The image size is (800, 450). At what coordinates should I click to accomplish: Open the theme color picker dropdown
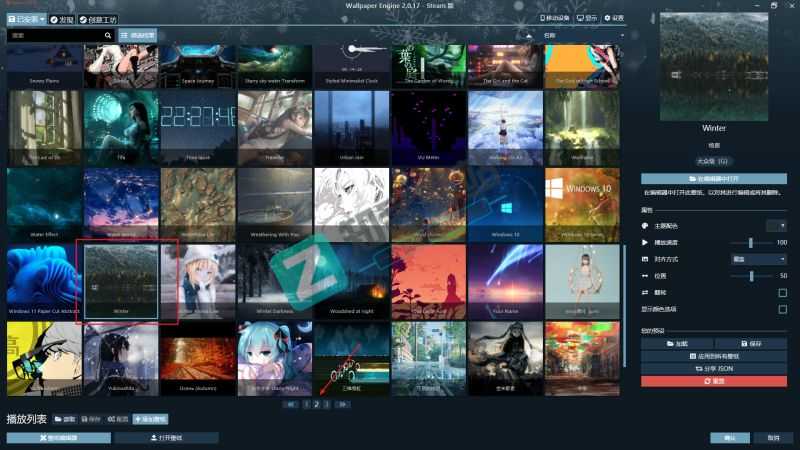tap(776, 226)
